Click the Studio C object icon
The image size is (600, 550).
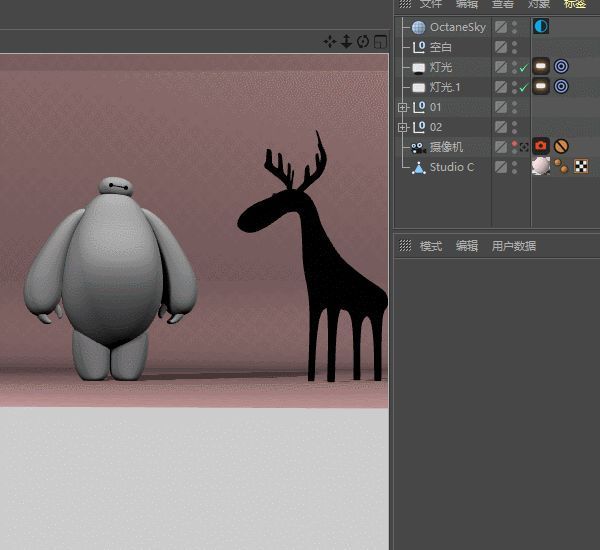coord(419,168)
